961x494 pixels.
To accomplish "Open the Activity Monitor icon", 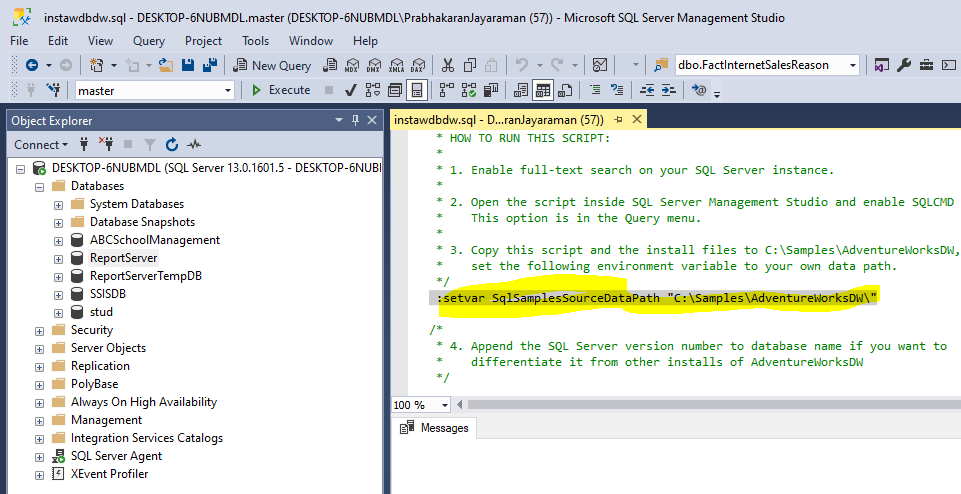I will pos(600,65).
